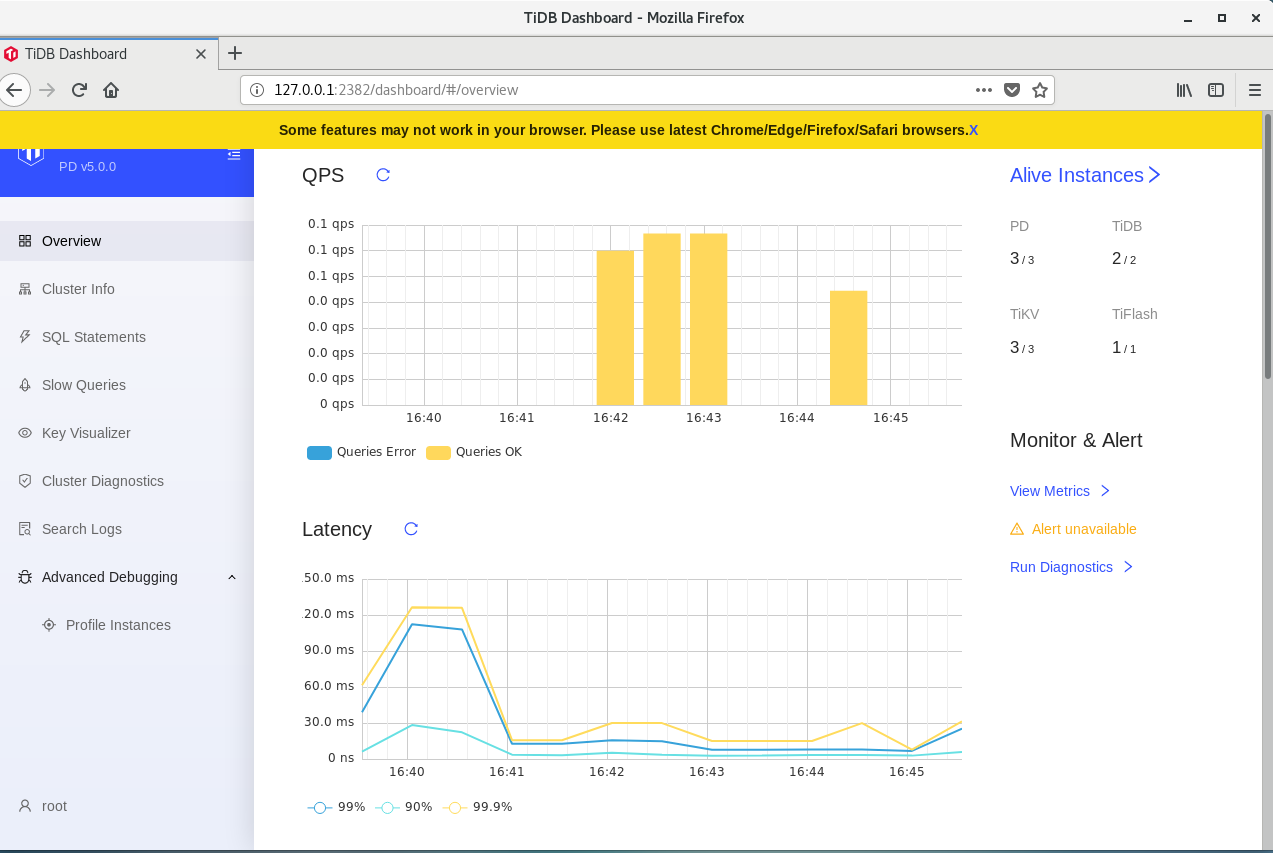Collapse the Advanced Debugging submenu
The height and width of the screenshot is (853, 1273).
click(232, 577)
